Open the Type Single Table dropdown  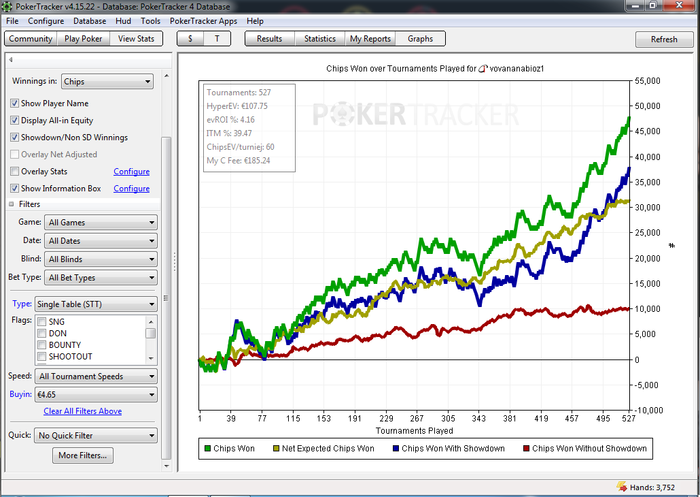[96, 304]
